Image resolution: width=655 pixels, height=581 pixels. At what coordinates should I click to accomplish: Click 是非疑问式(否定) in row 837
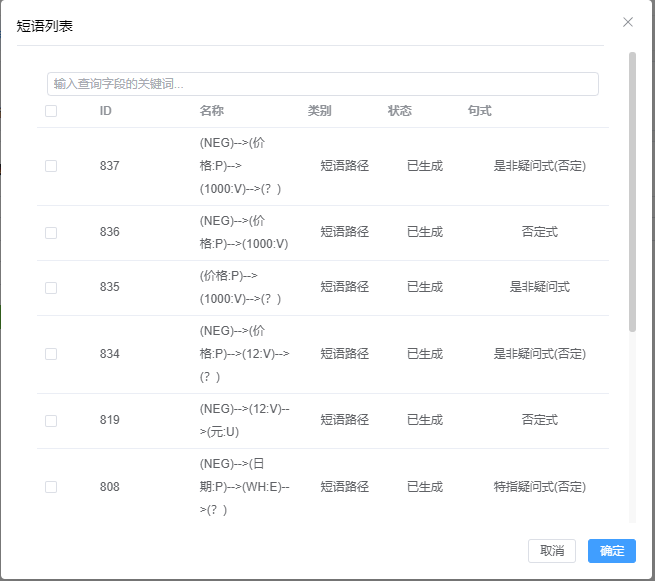point(540,166)
